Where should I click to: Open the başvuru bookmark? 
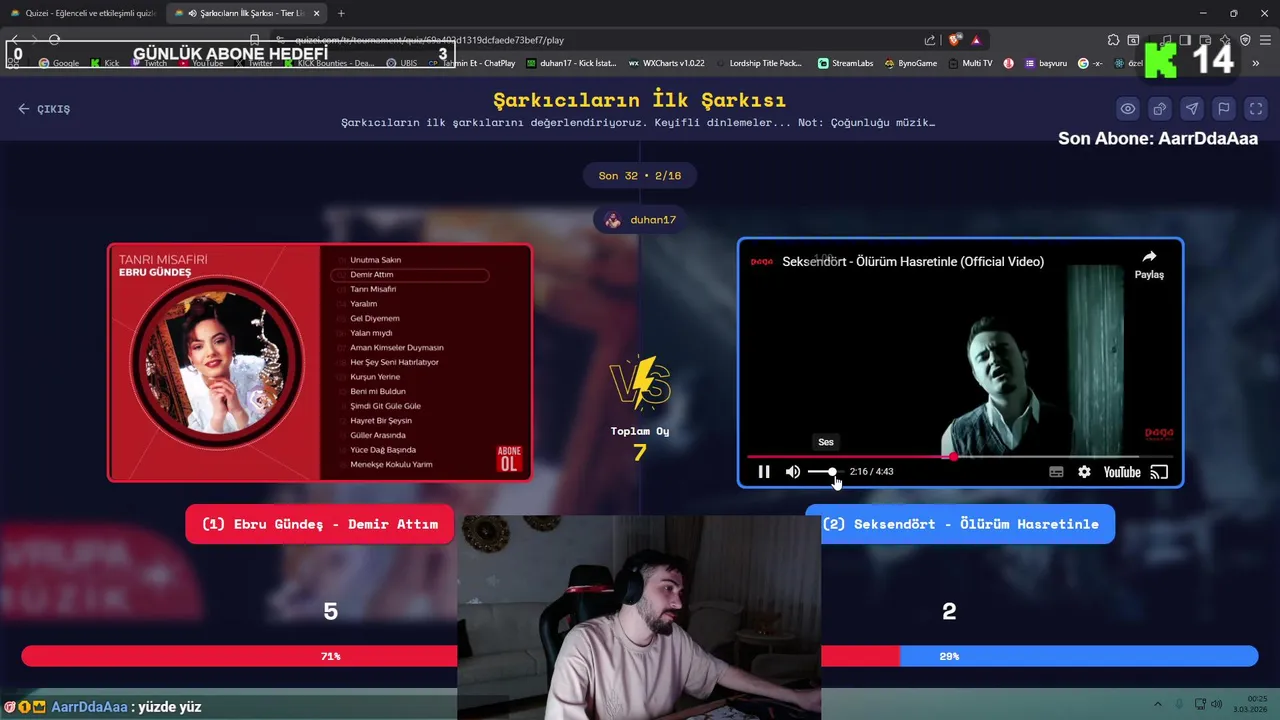[1046, 63]
